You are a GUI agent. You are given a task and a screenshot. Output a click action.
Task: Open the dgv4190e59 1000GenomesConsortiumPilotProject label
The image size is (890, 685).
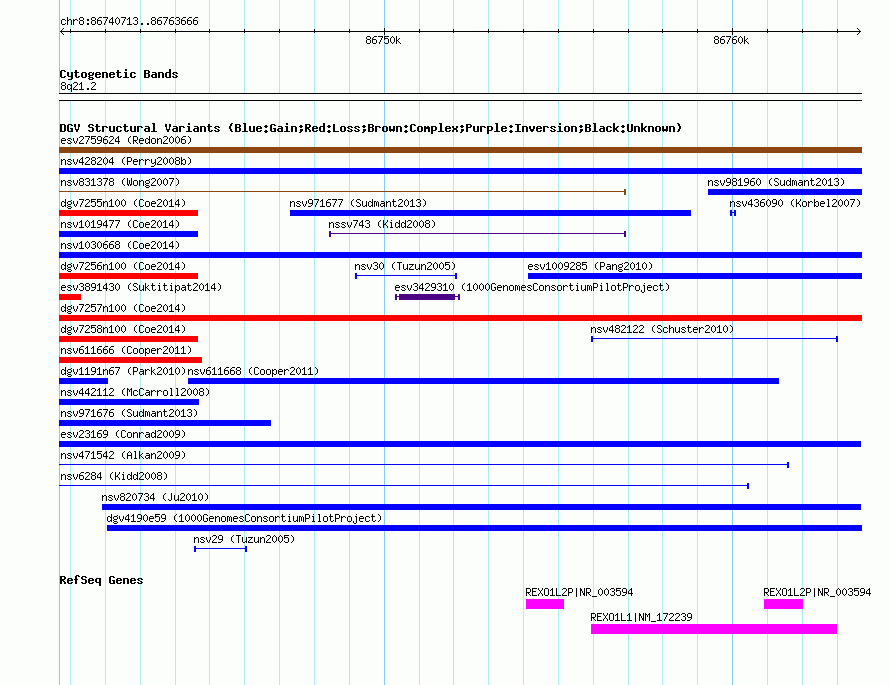tap(244, 518)
